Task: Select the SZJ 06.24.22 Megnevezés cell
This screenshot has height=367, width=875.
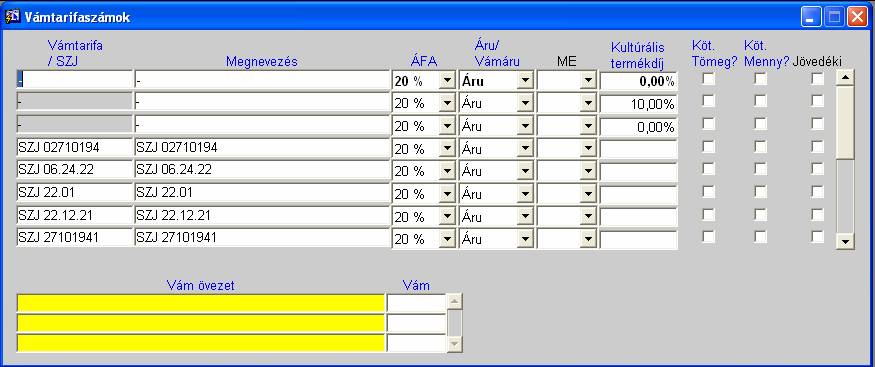Action: click(262, 170)
